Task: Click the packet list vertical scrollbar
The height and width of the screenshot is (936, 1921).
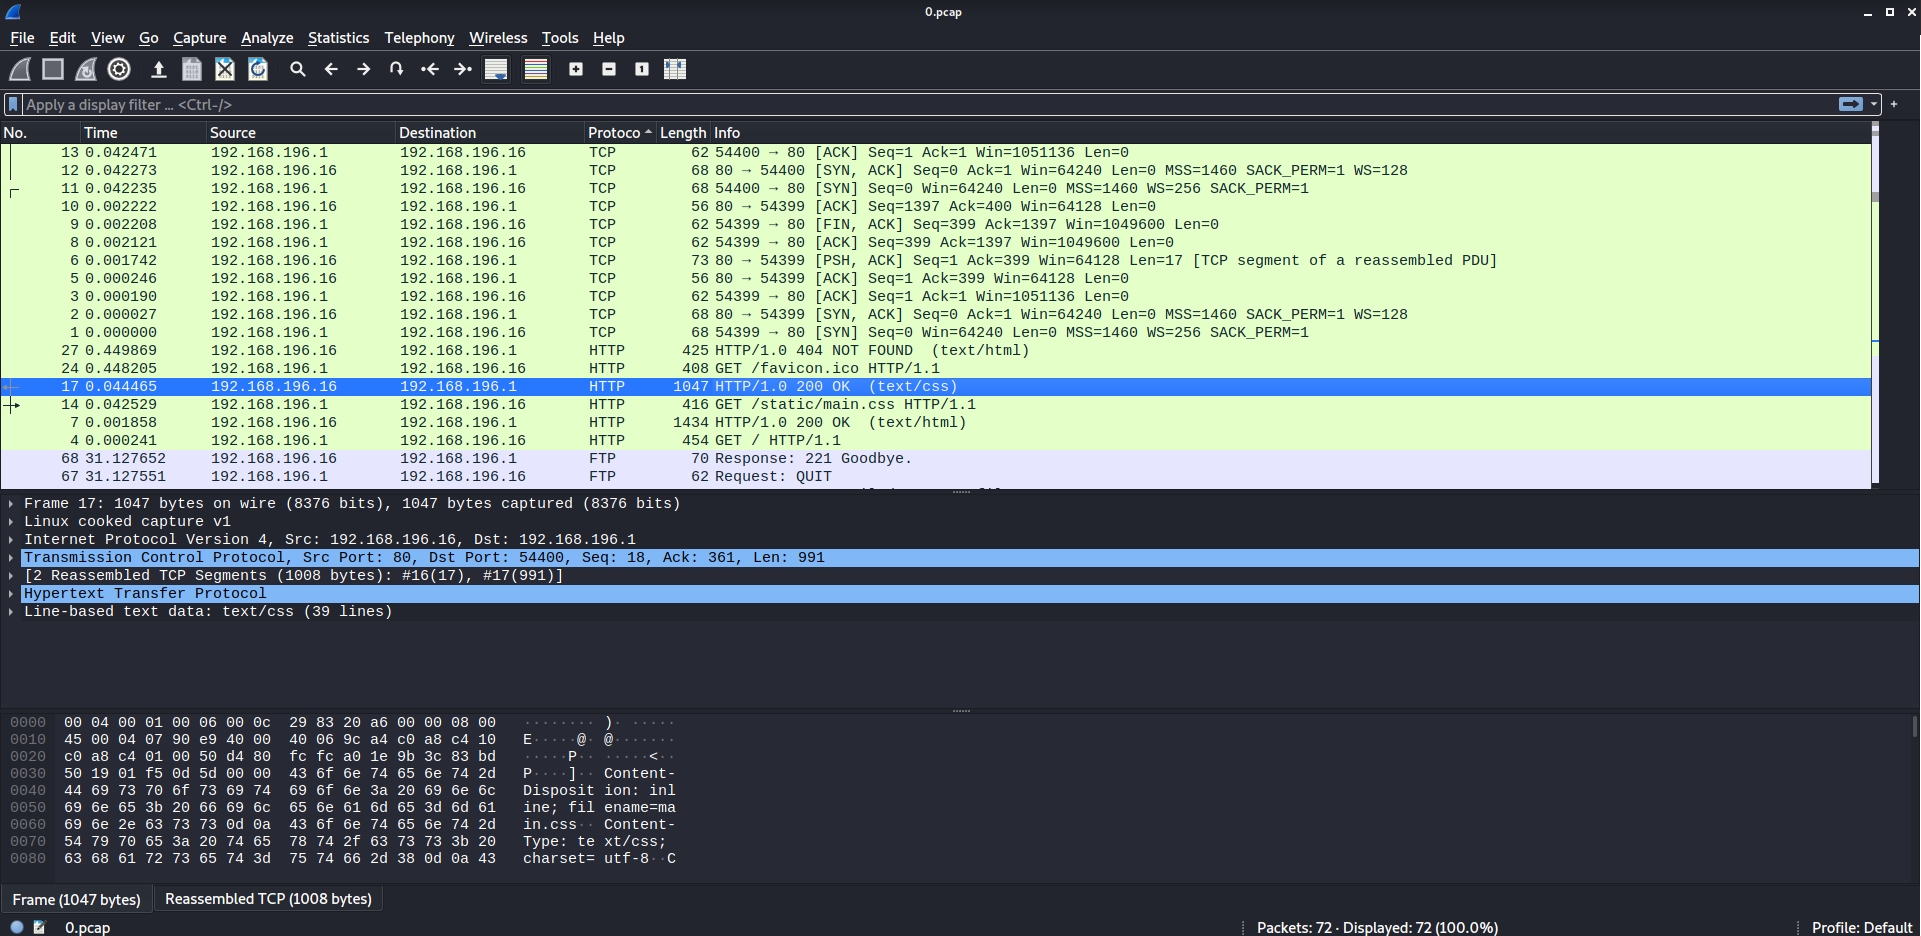Action: (1875, 300)
